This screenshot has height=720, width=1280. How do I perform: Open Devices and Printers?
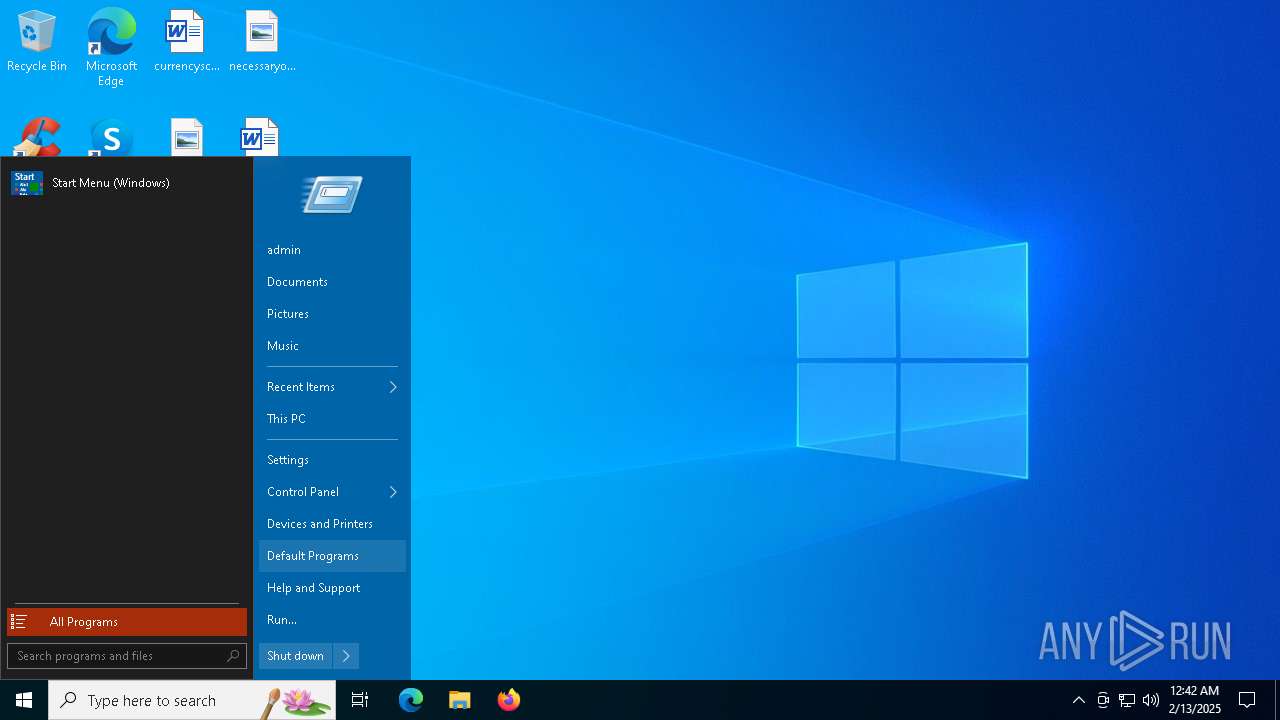[332, 524]
